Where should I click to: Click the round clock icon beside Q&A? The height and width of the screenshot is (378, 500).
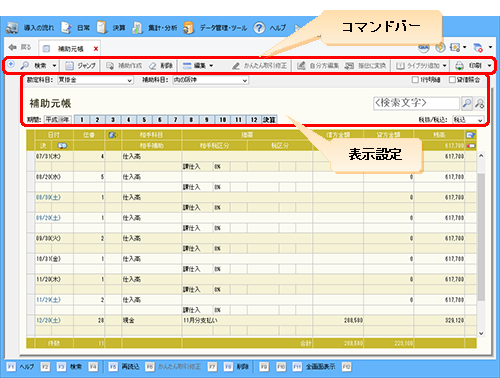coord(440,48)
